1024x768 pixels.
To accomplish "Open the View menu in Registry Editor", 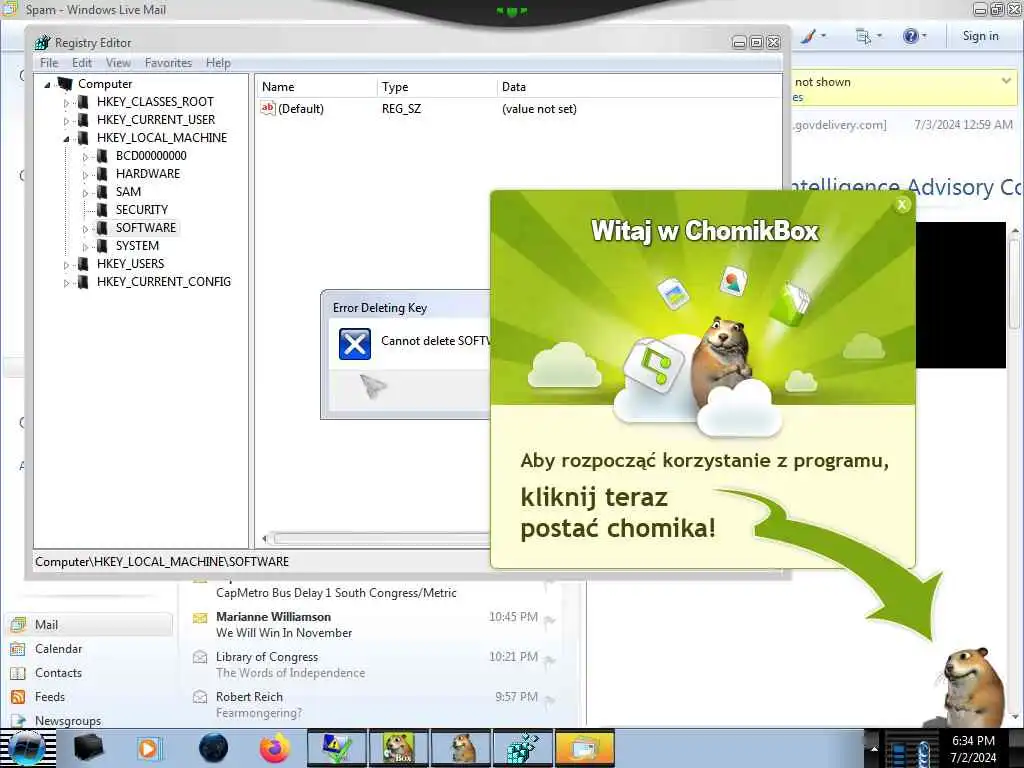I will (118, 63).
